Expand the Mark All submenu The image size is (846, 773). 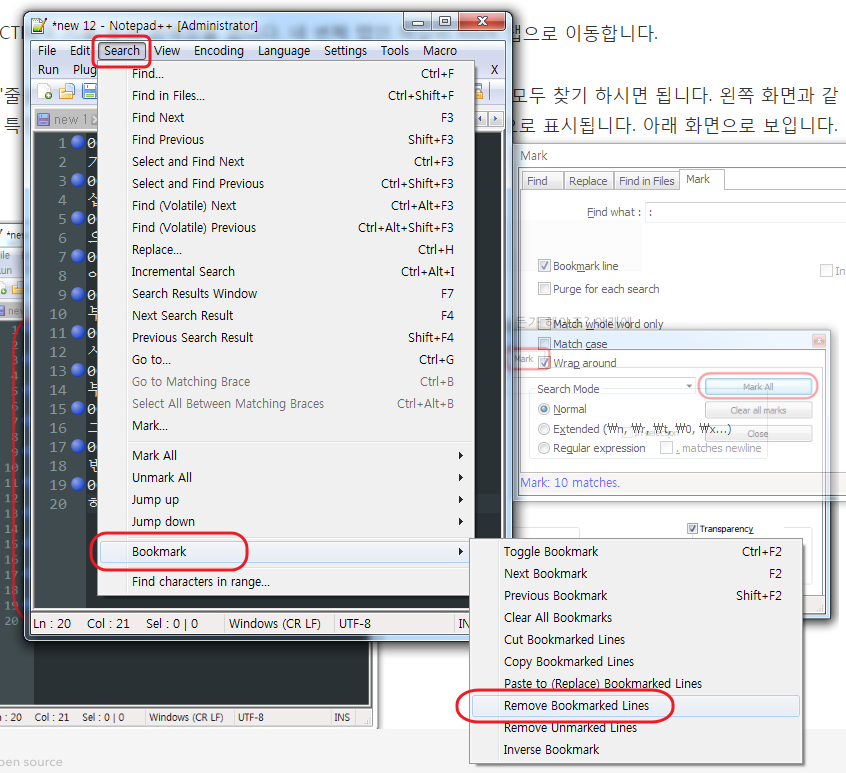click(284, 455)
